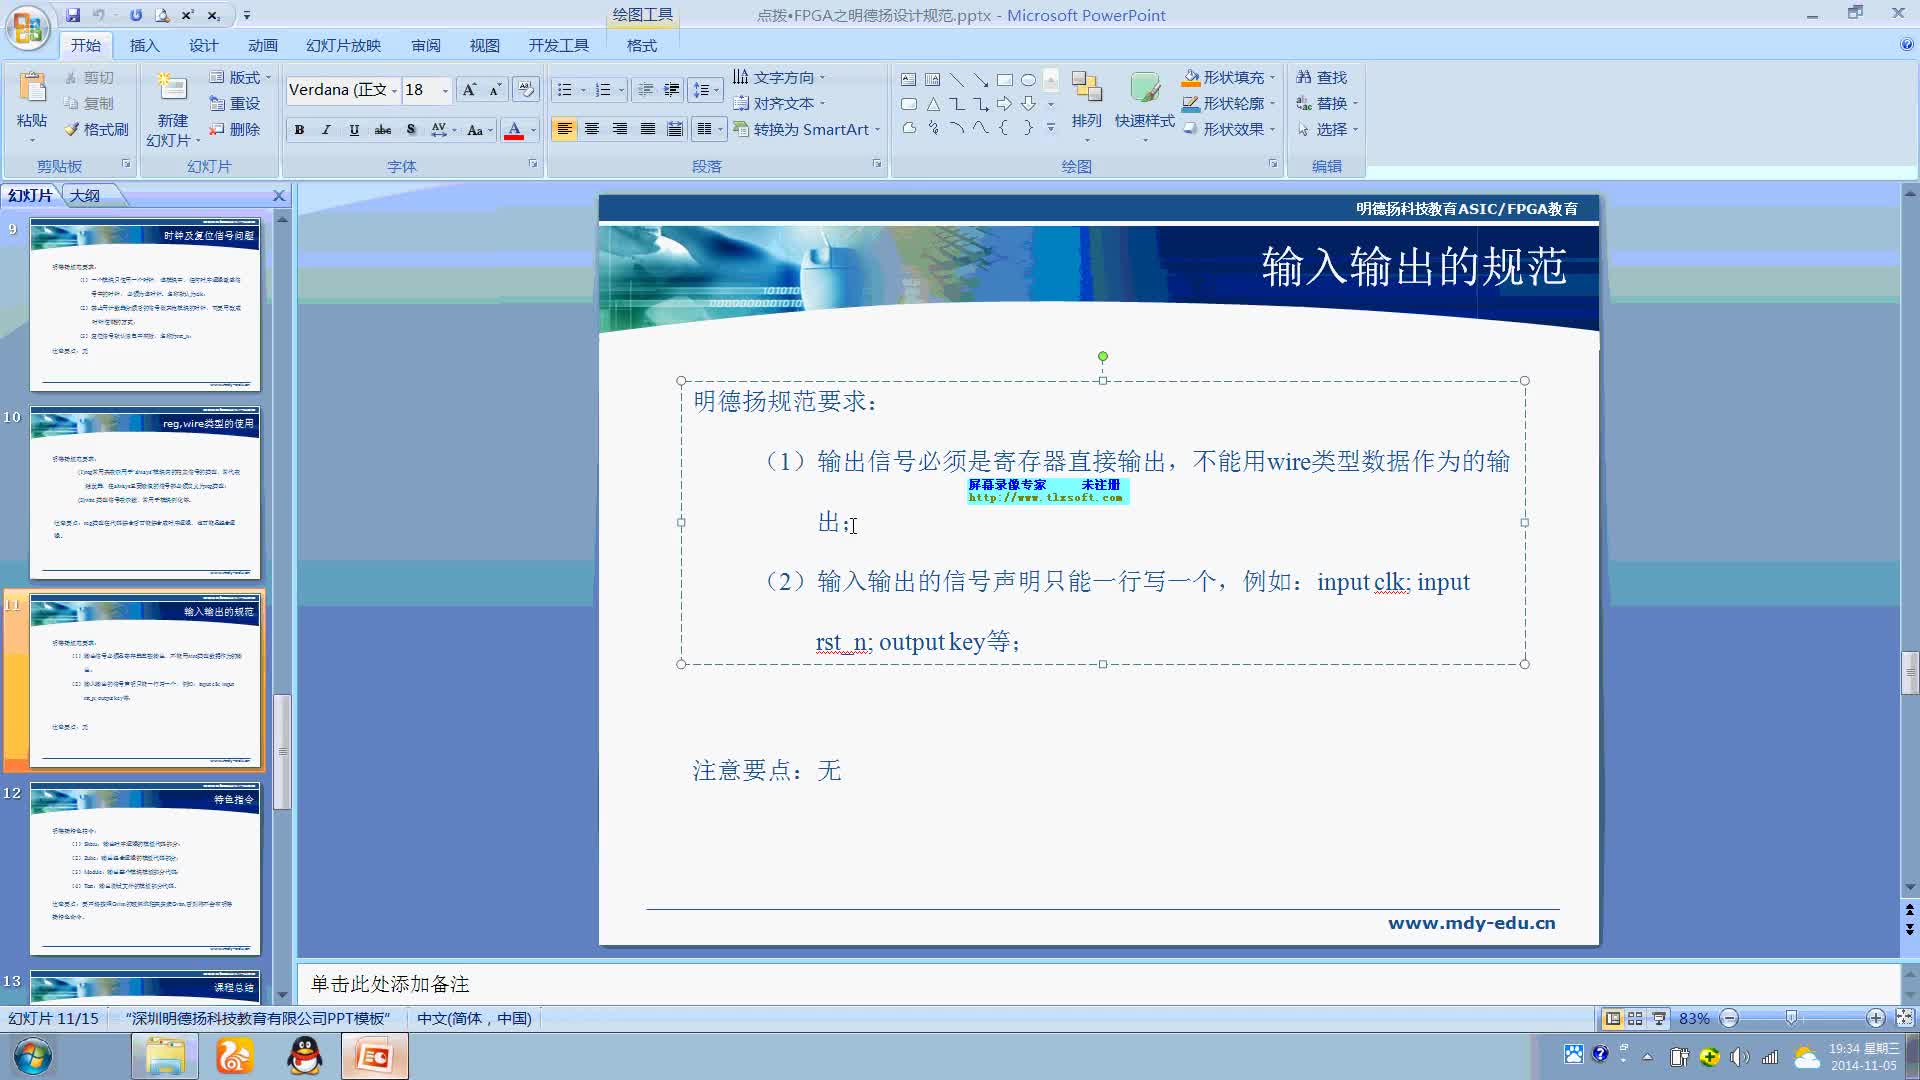Click Delete (删除) slide button

click(x=235, y=129)
